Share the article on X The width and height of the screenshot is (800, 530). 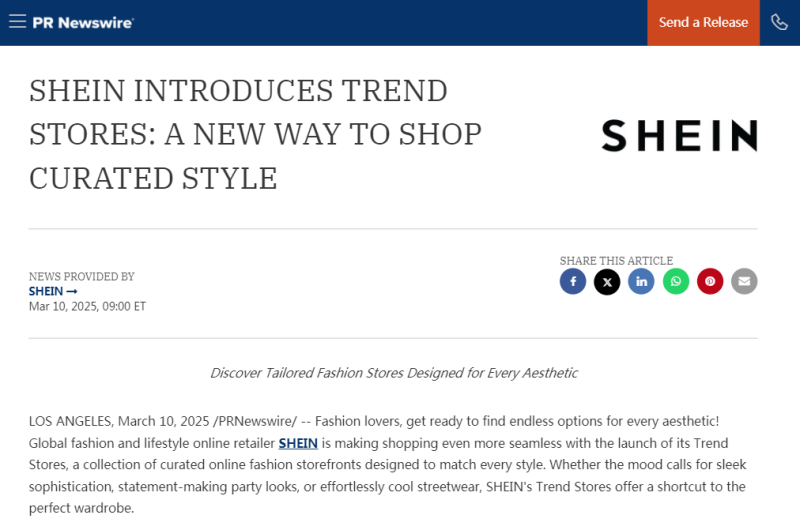click(x=607, y=282)
